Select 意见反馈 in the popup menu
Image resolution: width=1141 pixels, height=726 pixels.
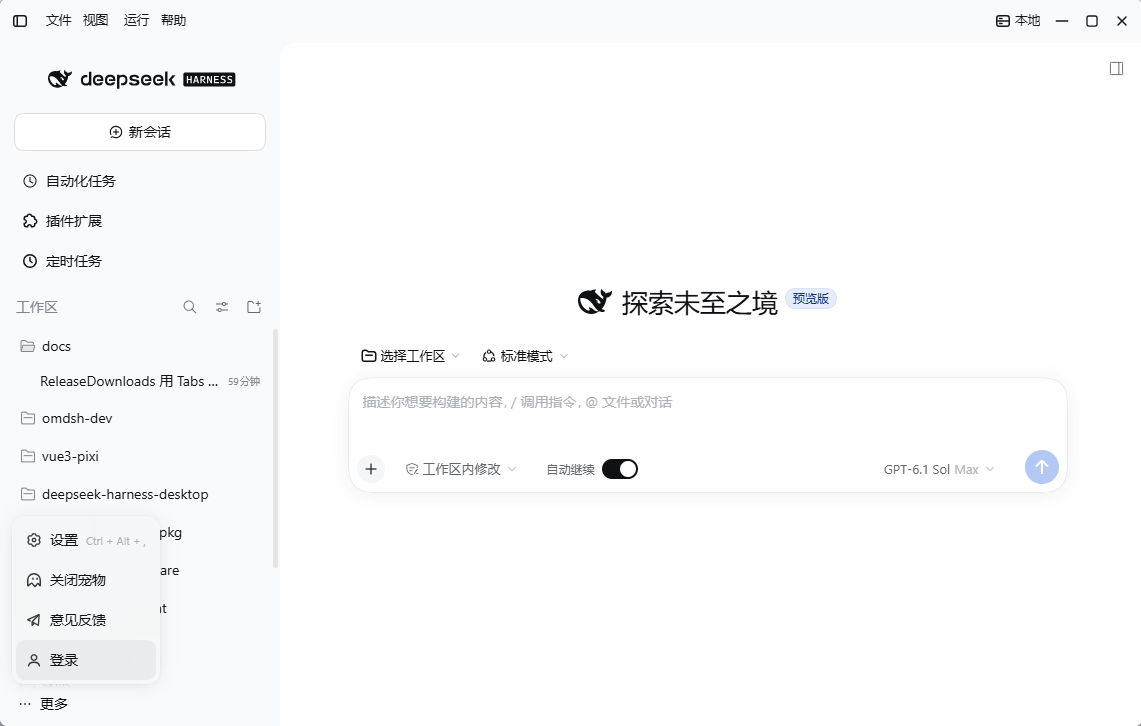click(86, 620)
